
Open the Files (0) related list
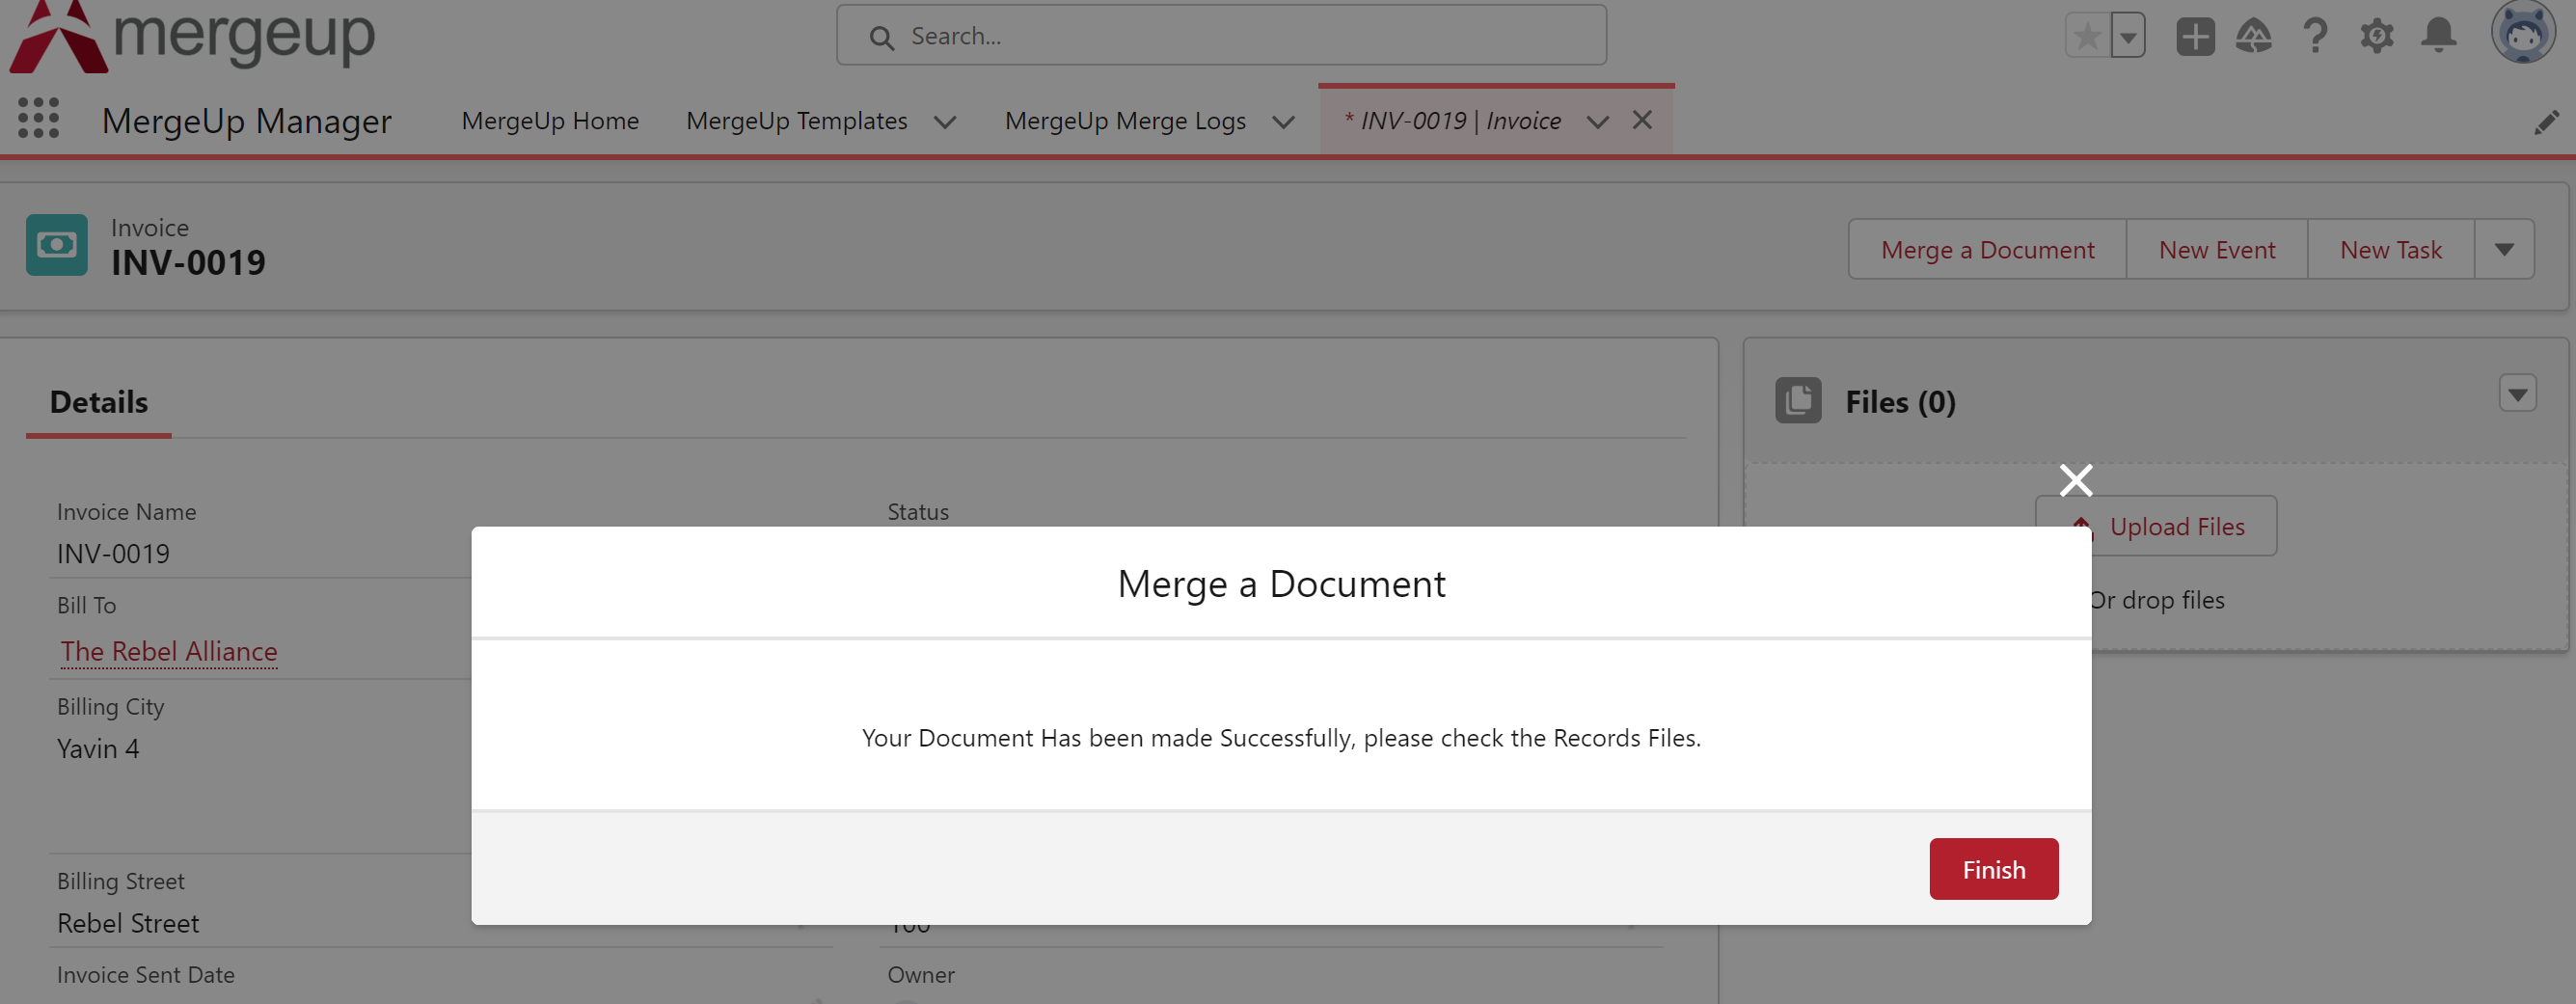(x=1900, y=402)
